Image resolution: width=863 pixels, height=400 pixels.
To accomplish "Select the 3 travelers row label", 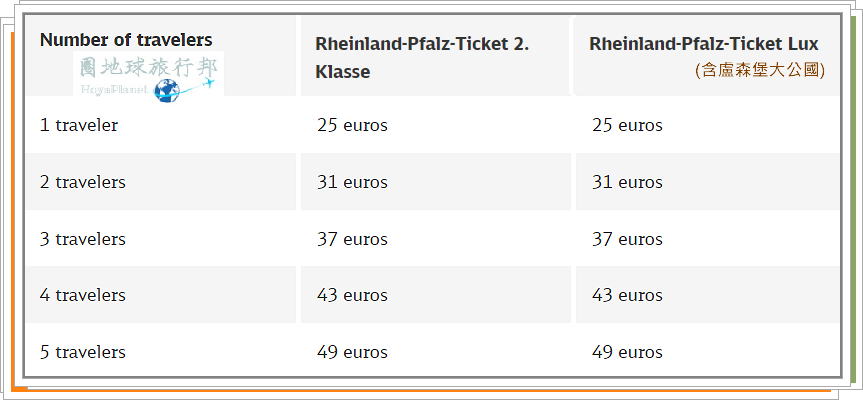I will (83, 239).
